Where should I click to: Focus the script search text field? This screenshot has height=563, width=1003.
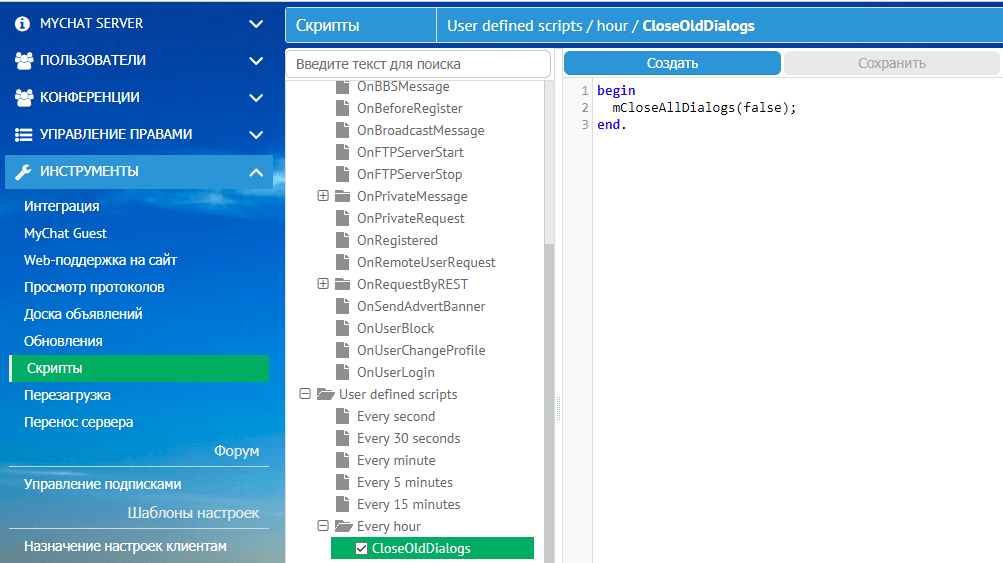click(x=418, y=64)
